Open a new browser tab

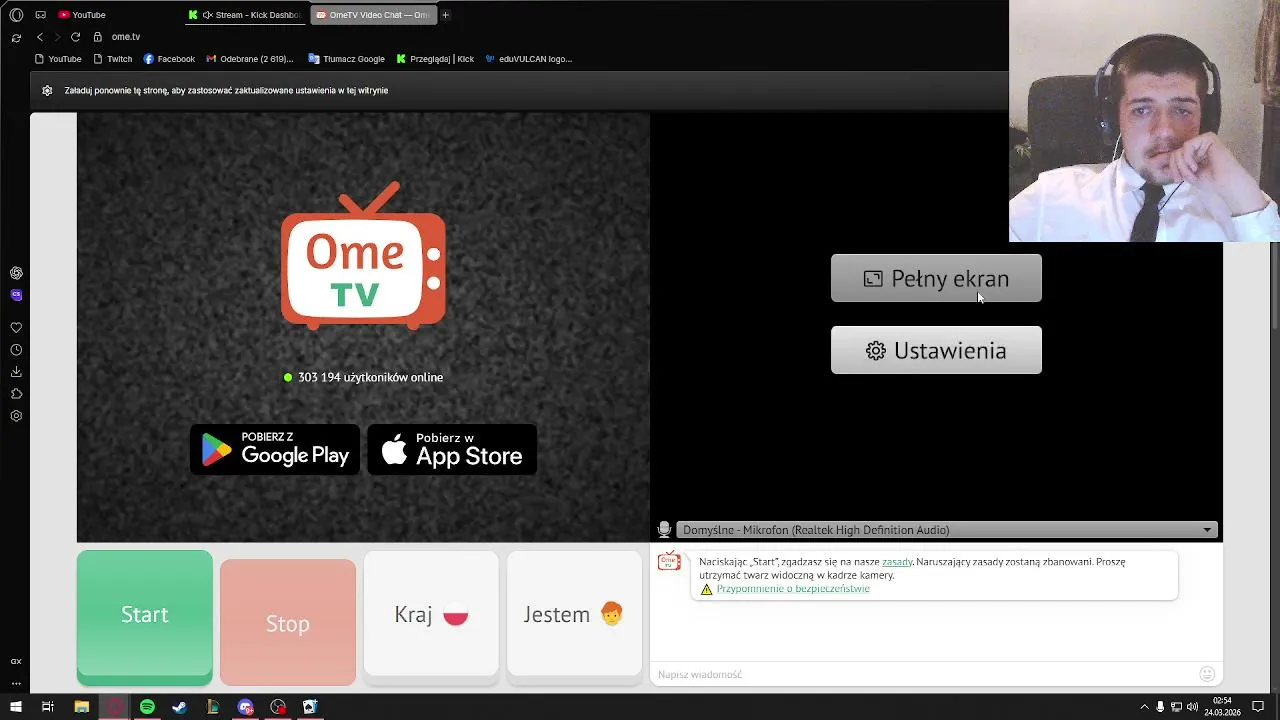(x=445, y=15)
